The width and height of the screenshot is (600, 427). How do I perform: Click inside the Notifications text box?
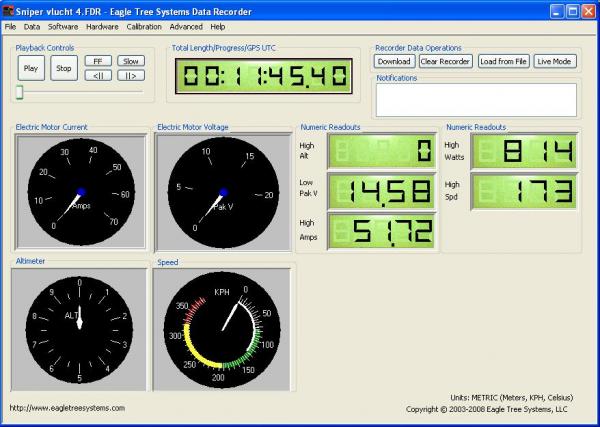pos(476,100)
